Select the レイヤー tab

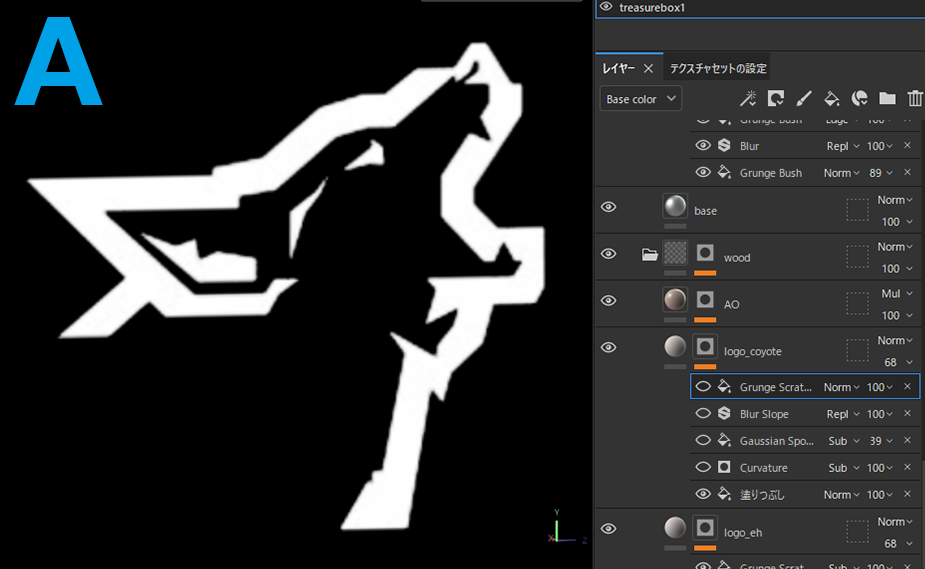click(x=618, y=69)
